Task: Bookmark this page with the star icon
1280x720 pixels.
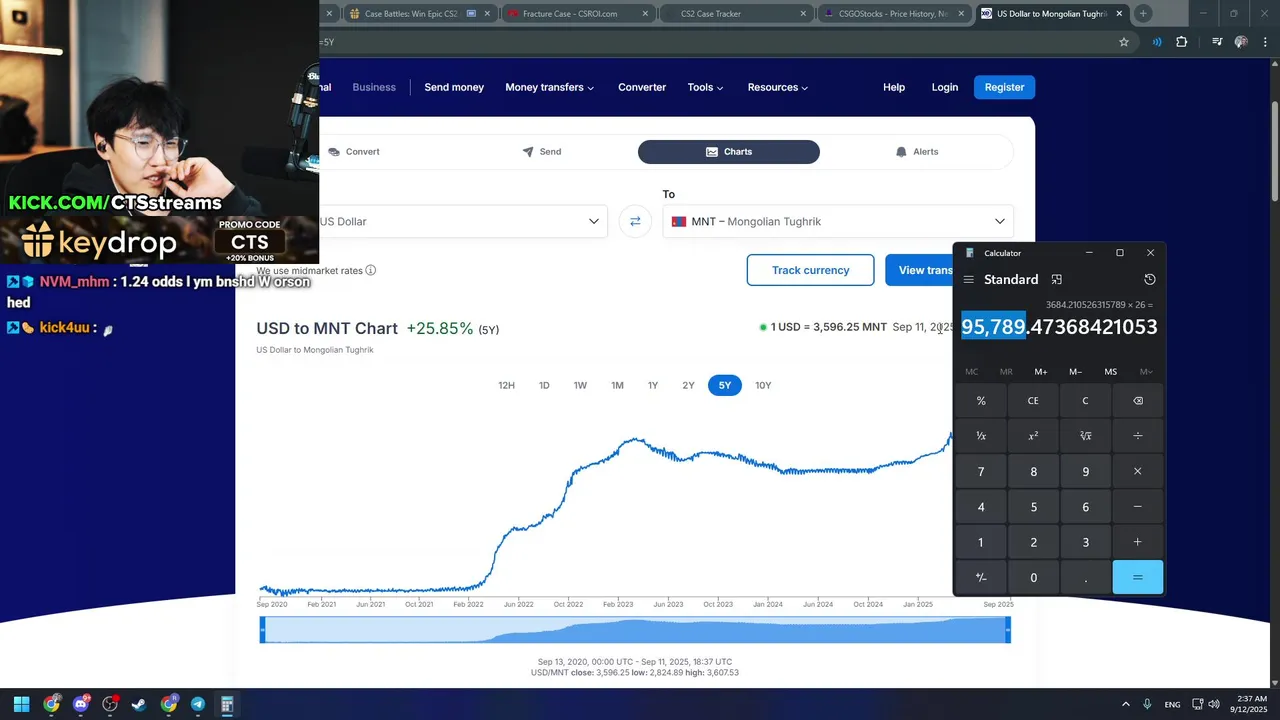Action: [x=1124, y=42]
